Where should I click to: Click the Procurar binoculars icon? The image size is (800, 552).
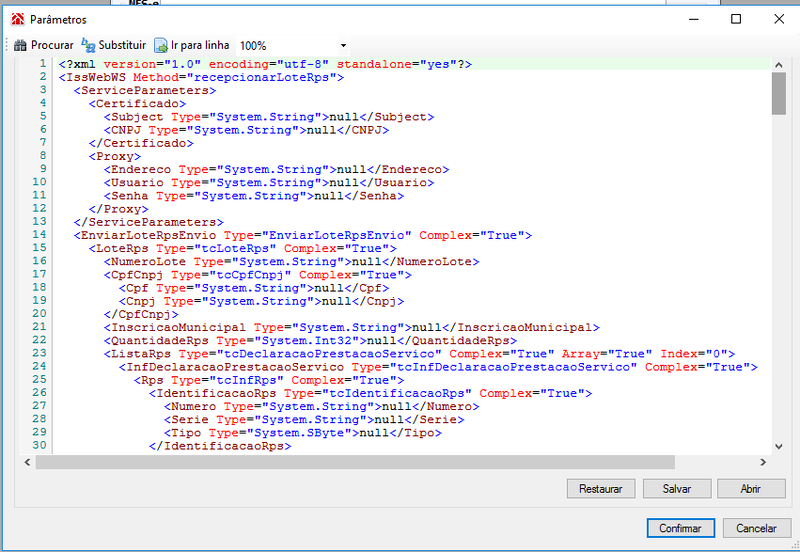pos(20,45)
